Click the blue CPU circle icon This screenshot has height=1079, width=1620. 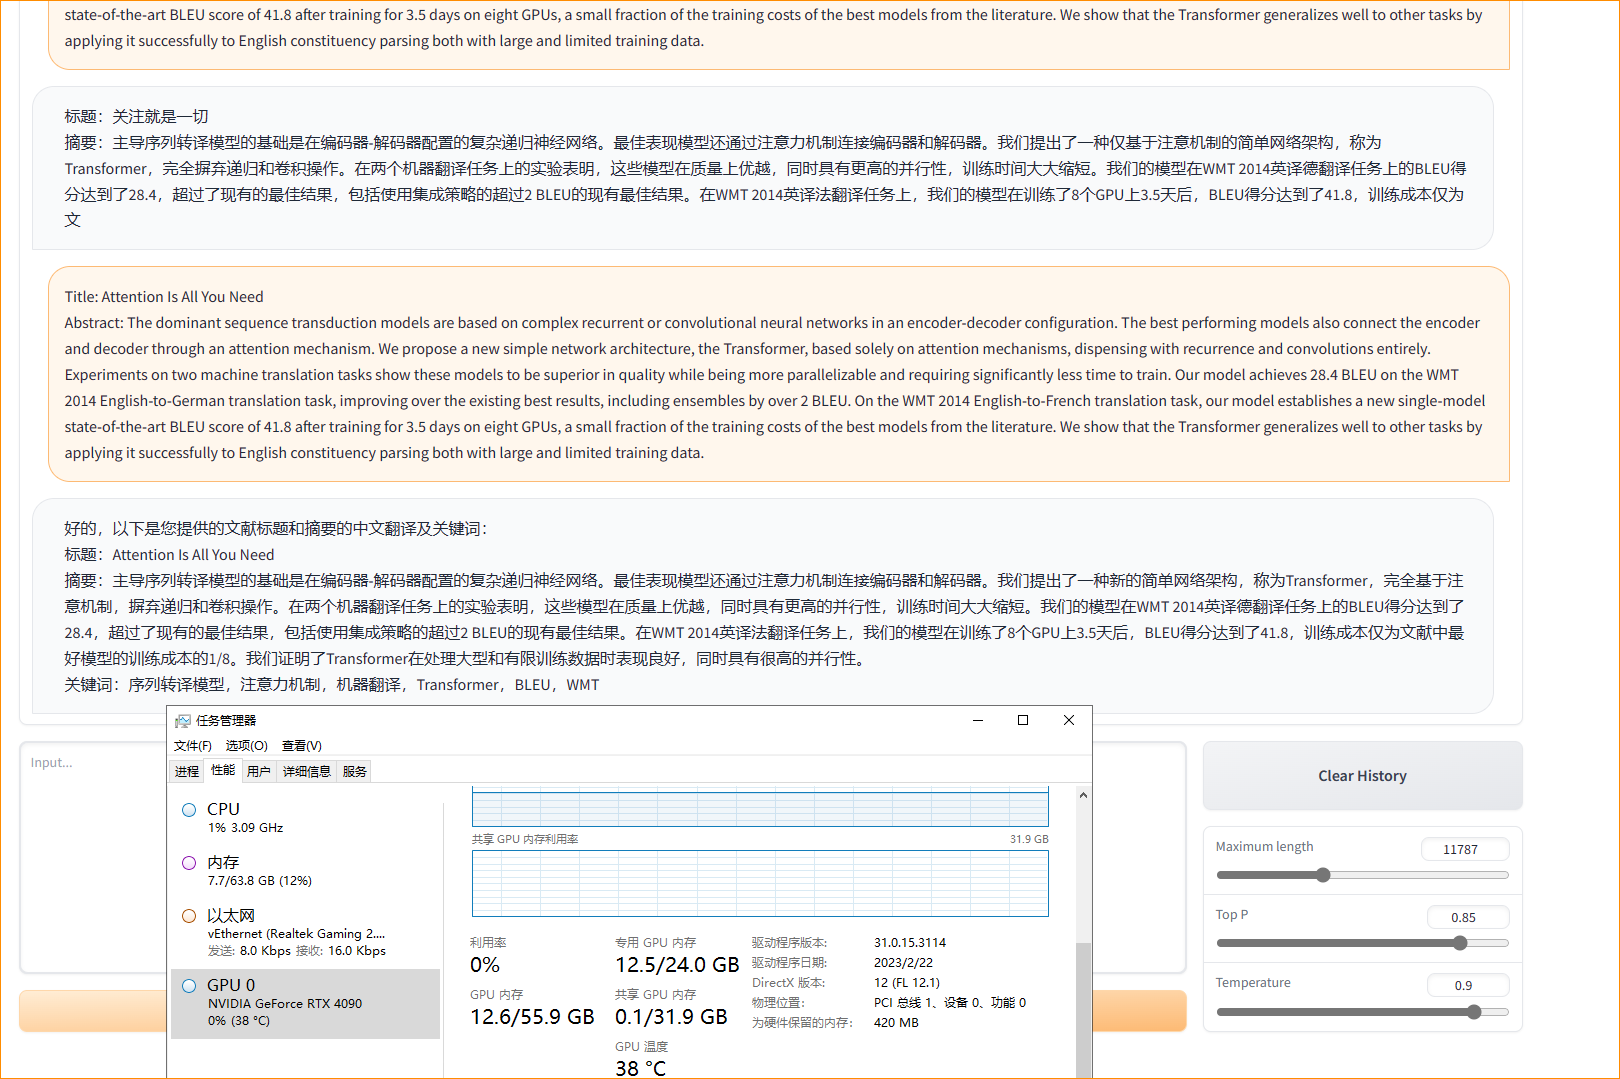189,810
